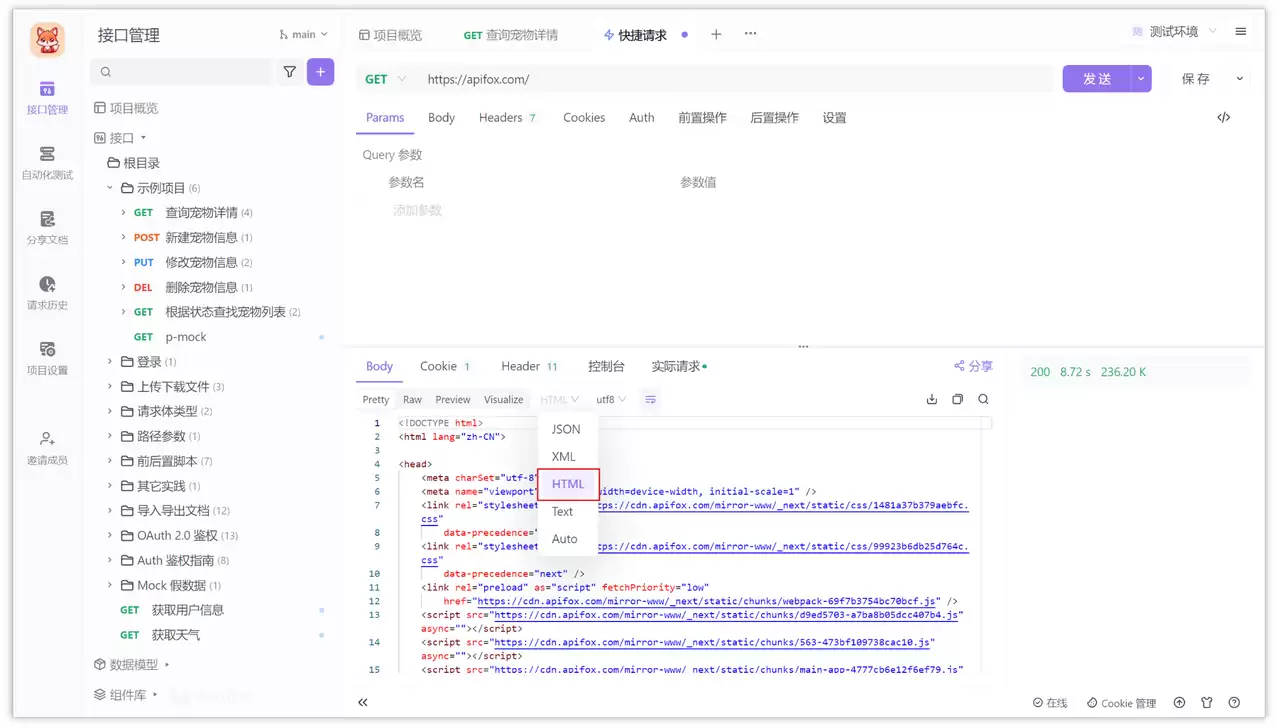Switch to the Auth tab
Screen dimensions: 1280x728
642,117
